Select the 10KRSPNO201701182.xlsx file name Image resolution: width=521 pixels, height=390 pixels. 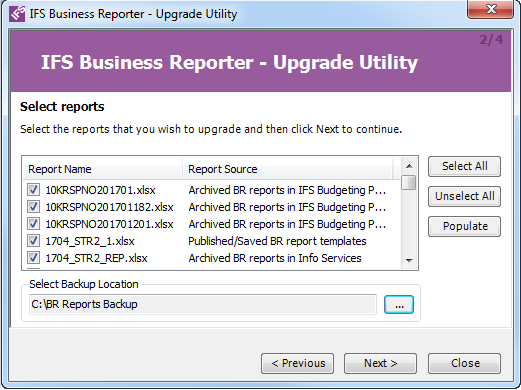click(109, 207)
